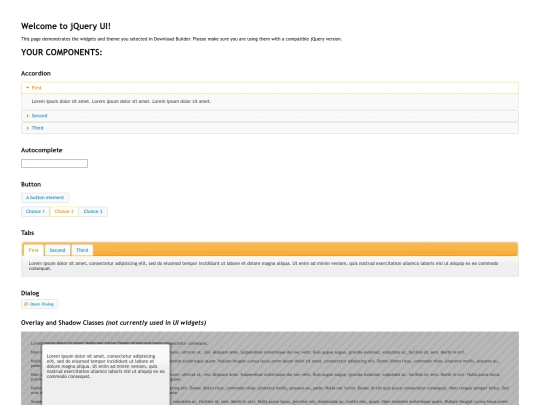Screen dimensions: 540x405
Task: Click the Download Builder intro sentence
Action: [181, 39]
